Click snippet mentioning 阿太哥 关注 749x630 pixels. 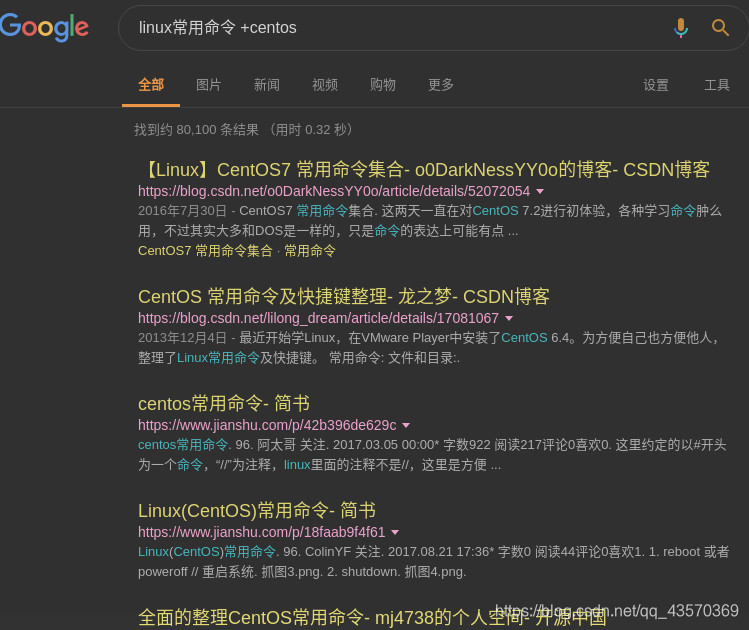[x=432, y=455]
